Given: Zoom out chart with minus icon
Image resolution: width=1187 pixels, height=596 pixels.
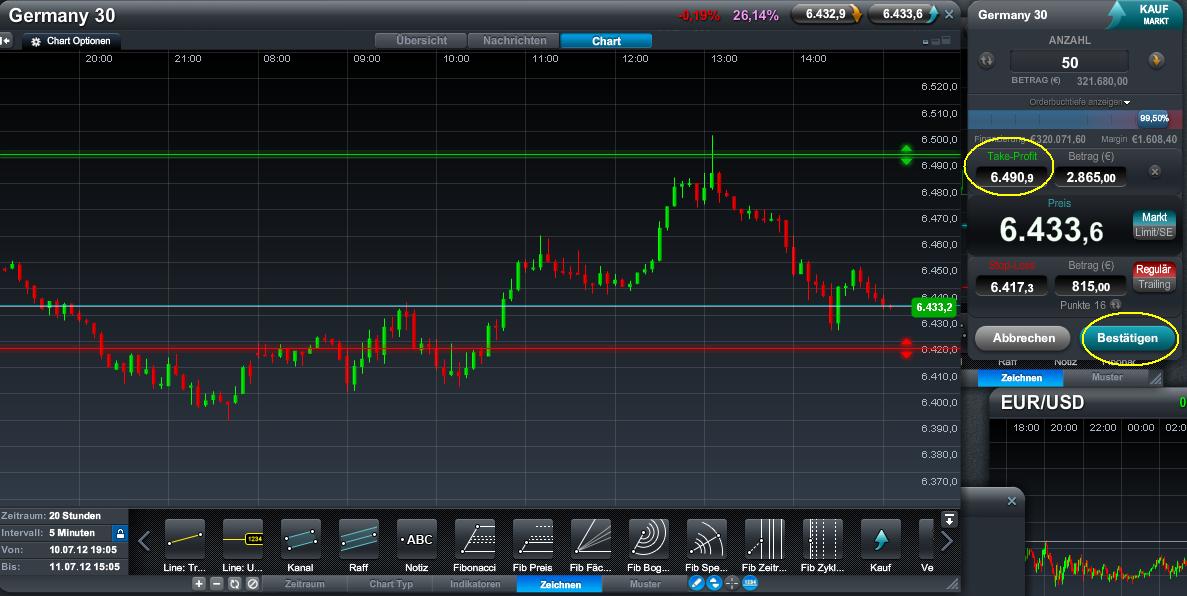Looking at the screenshot, I should pyautogui.click(x=217, y=583).
